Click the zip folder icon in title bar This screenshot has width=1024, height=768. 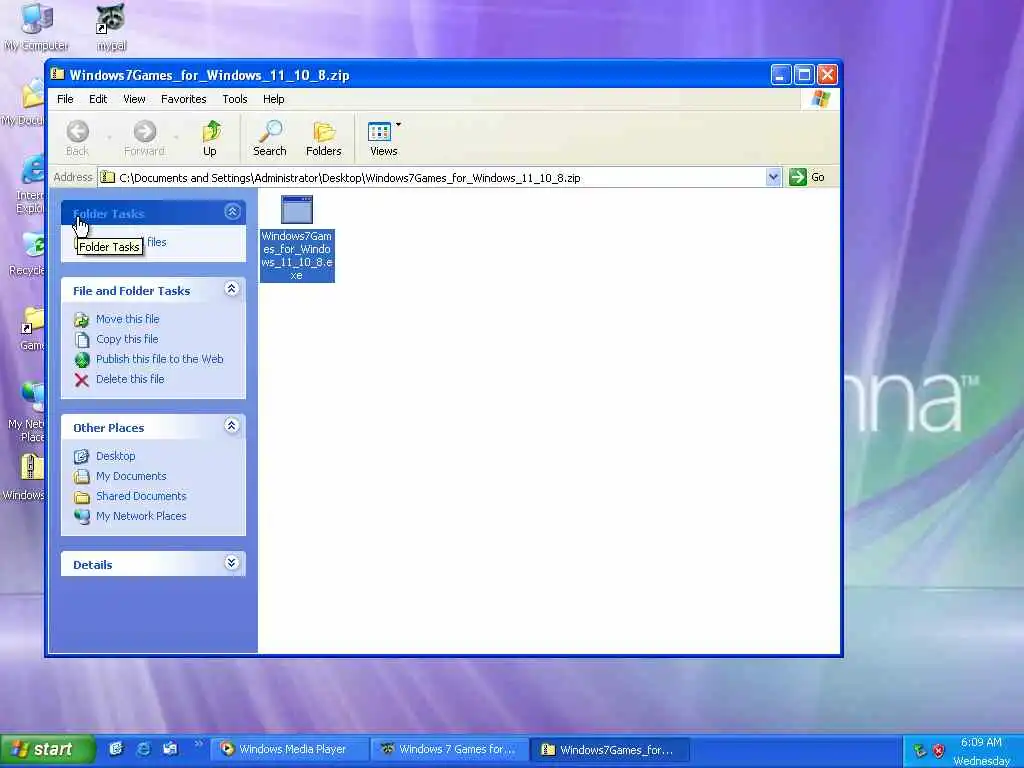point(58,74)
